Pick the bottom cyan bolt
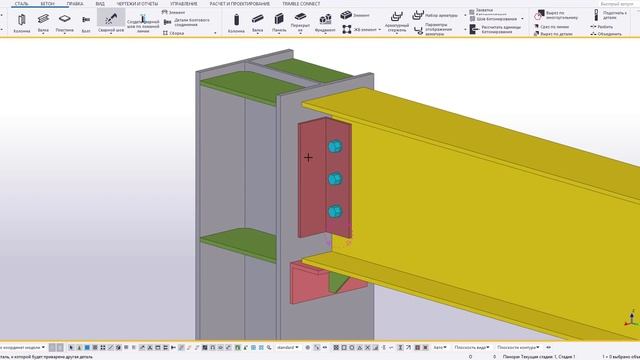Viewport: 640px width, 360px height. coord(335,211)
